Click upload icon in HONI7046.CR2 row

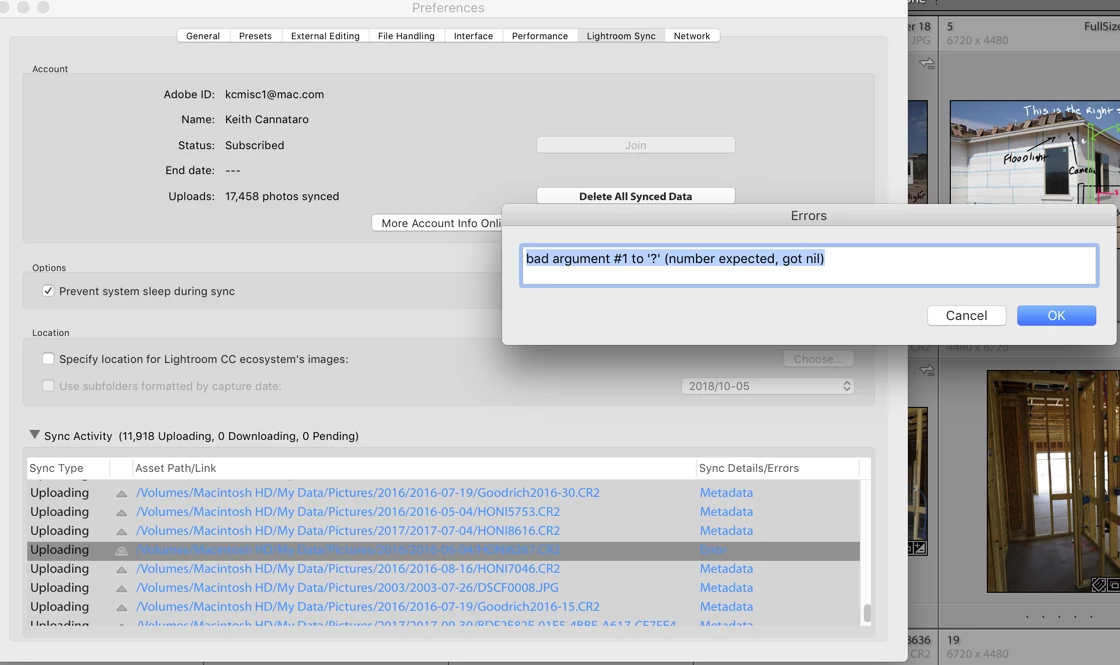click(x=121, y=569)
